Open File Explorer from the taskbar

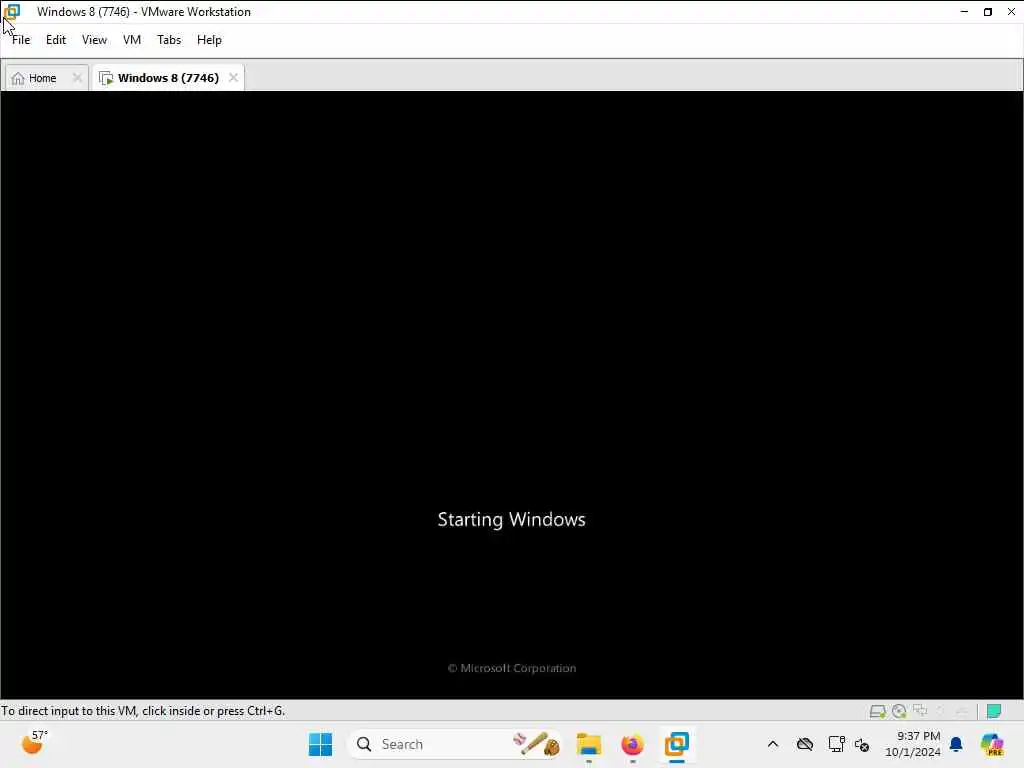coord(588,744)
